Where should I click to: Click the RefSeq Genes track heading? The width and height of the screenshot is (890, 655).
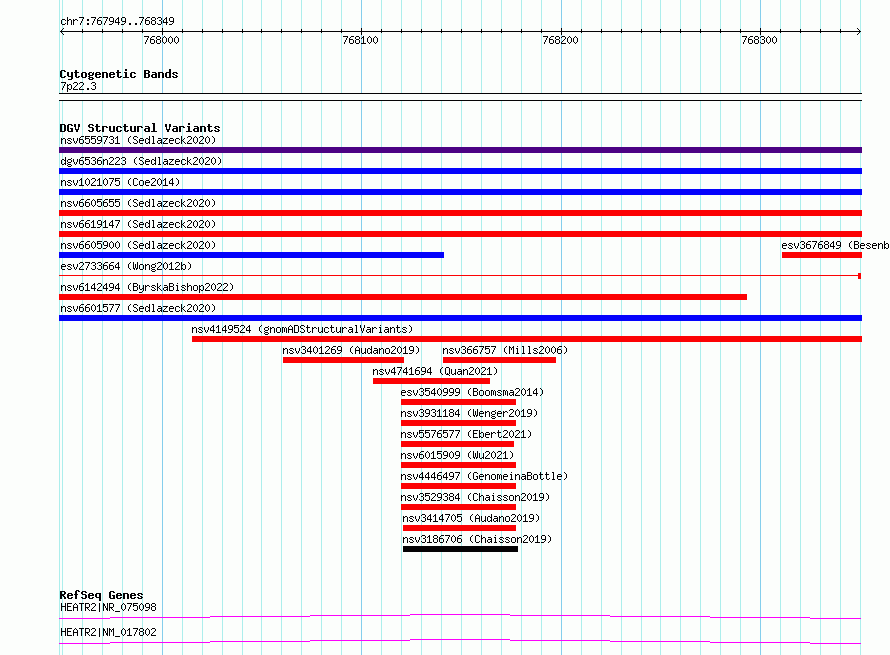(x=101, y=595)
